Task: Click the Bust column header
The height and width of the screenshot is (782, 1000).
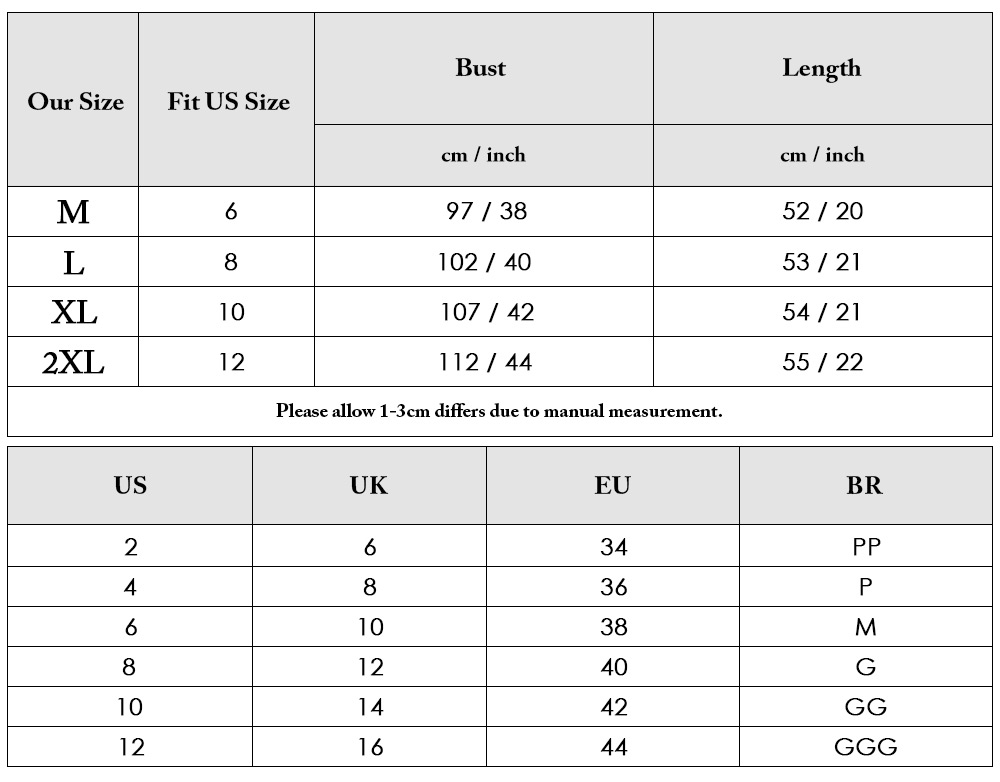Action: (x=483, y=69)
